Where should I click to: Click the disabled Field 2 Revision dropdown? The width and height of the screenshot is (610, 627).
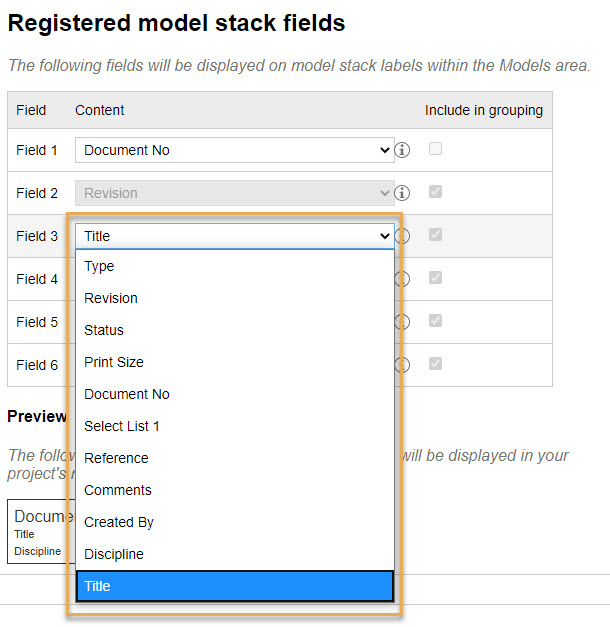(235, 193)
